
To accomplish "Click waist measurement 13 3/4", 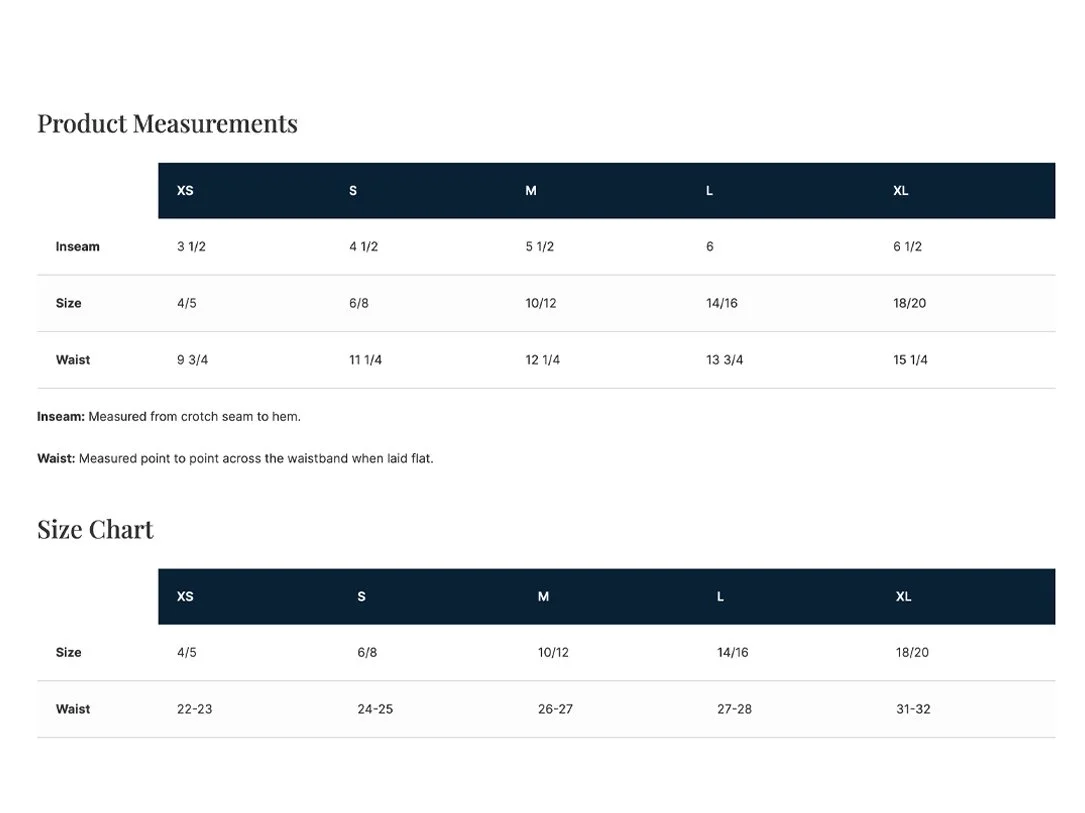I will point(724,360).
